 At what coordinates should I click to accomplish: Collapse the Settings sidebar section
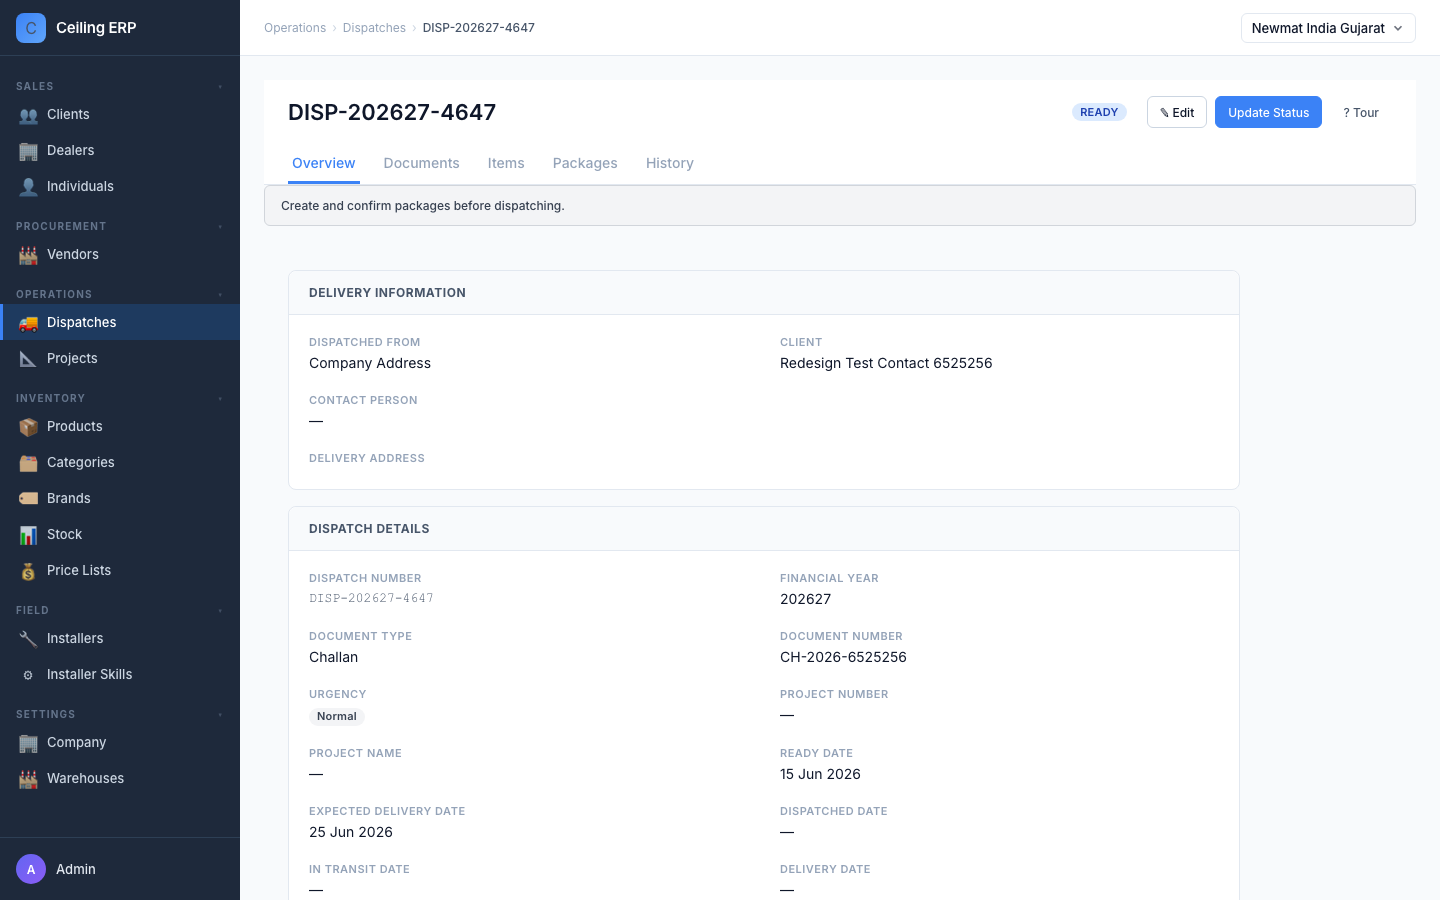click(220, 715)
